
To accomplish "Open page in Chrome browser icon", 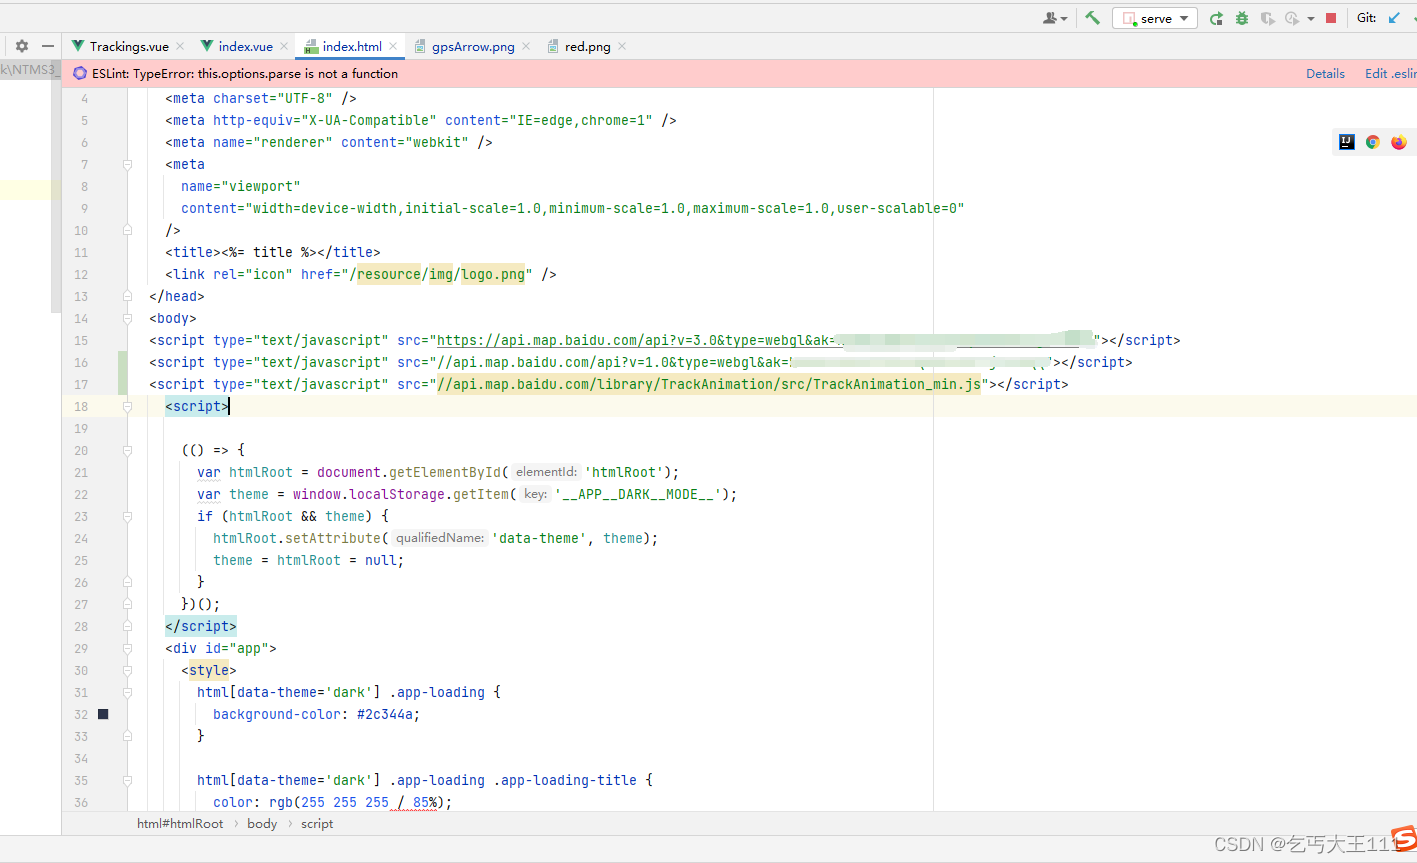I will point(1373,142).
